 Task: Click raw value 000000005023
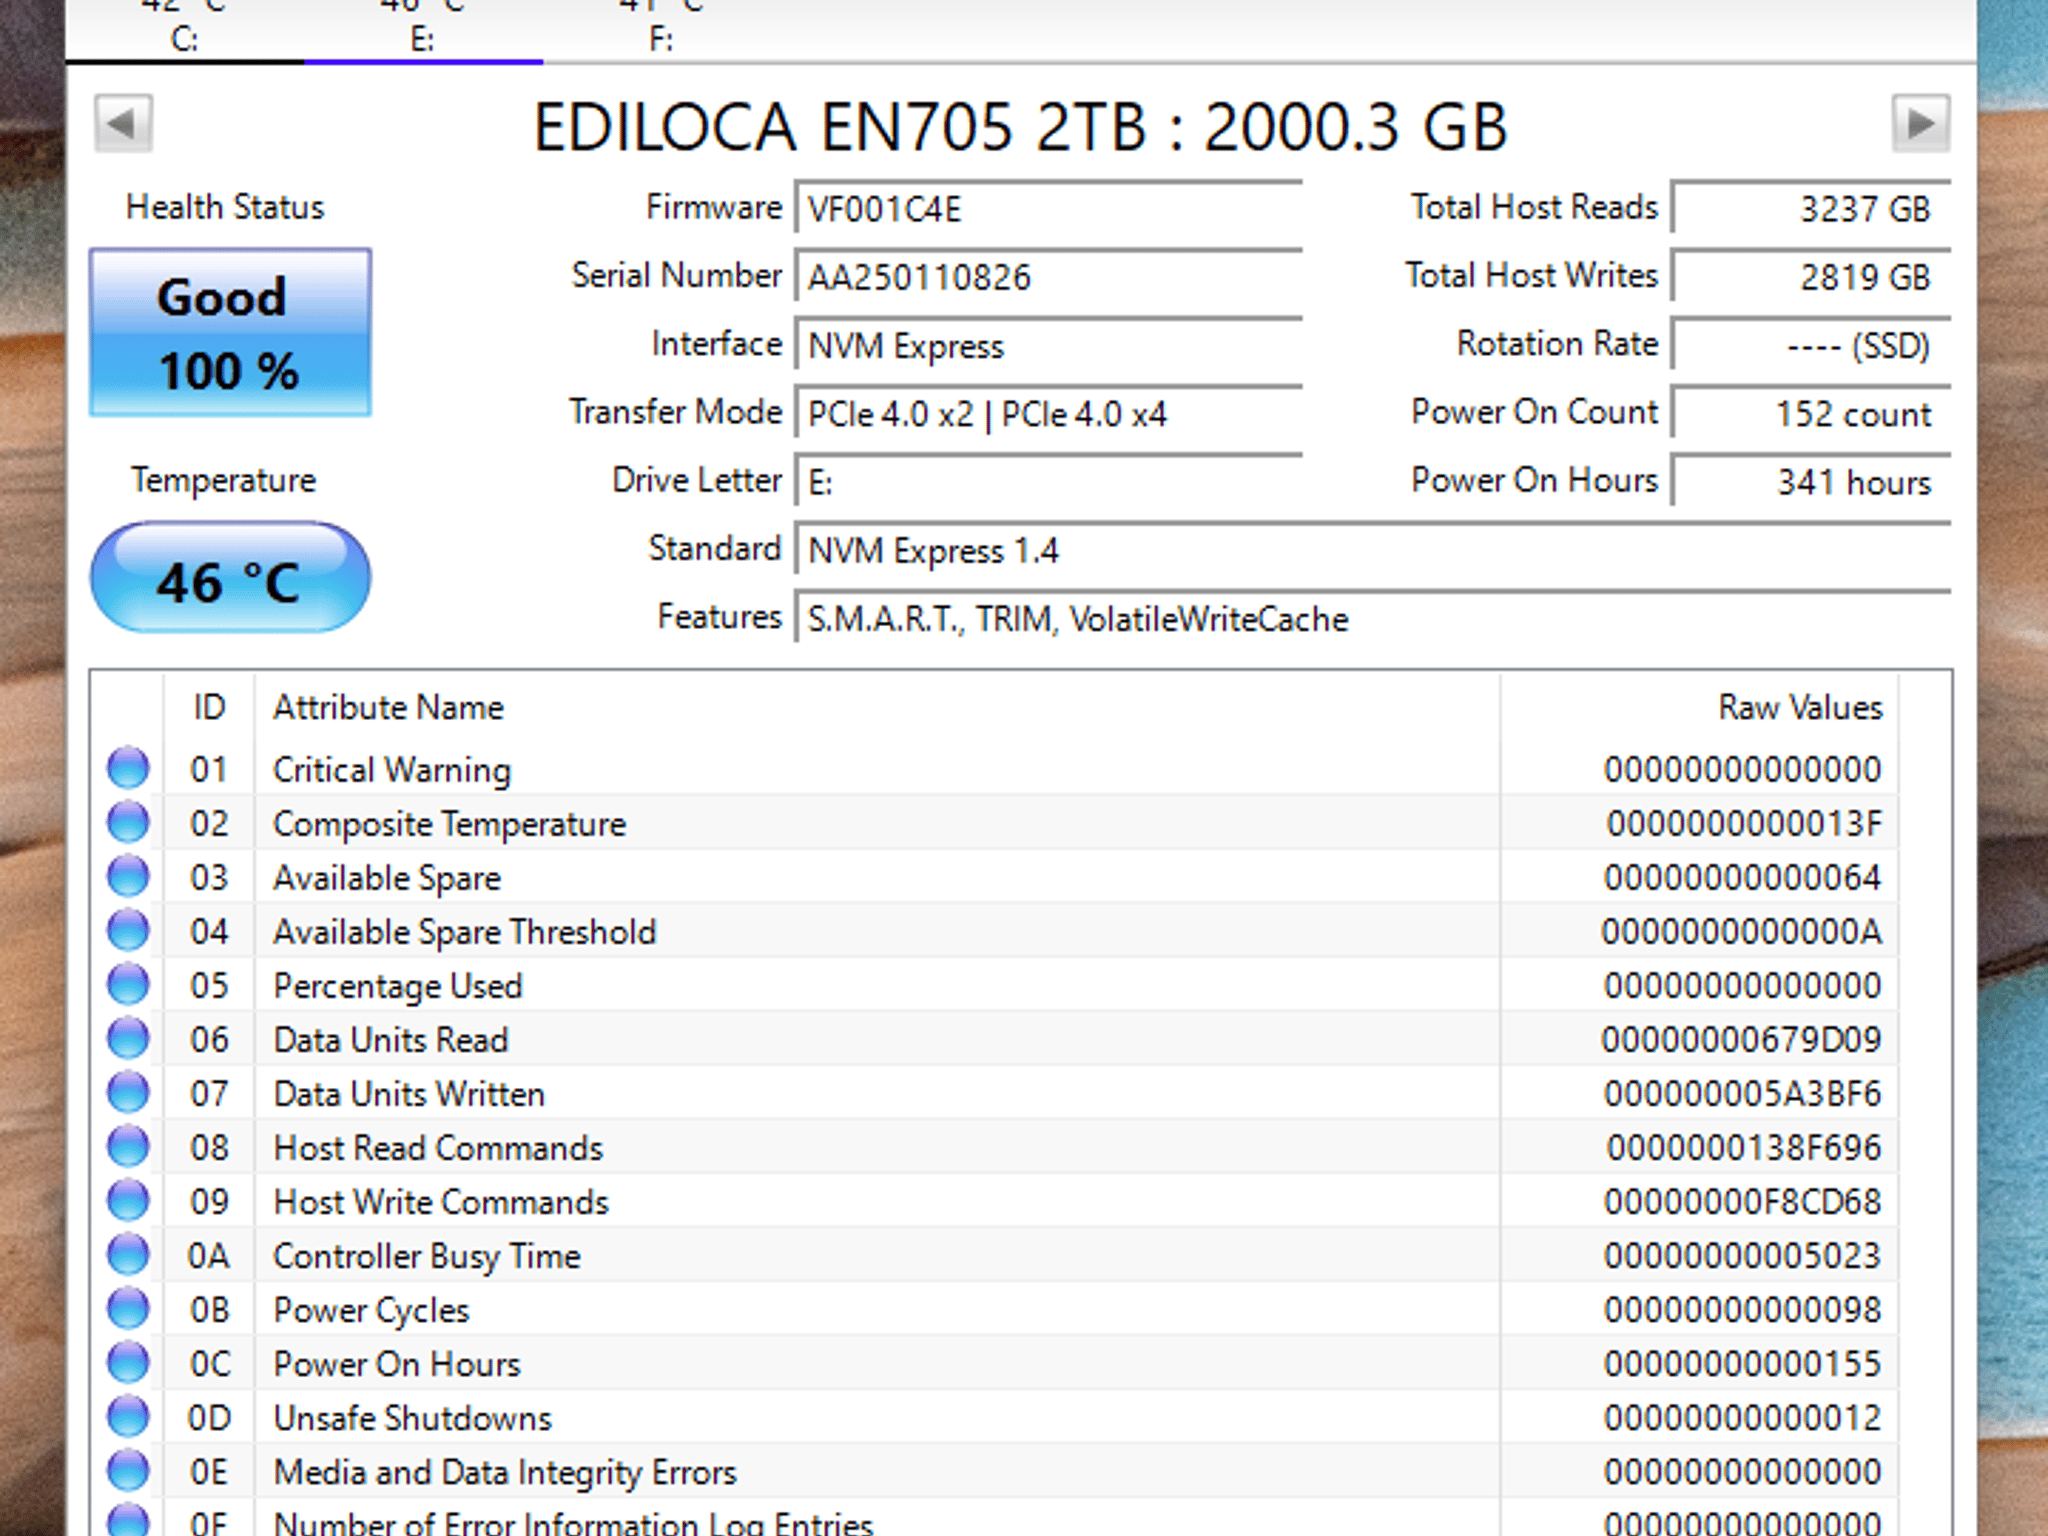[1743, 1255]
